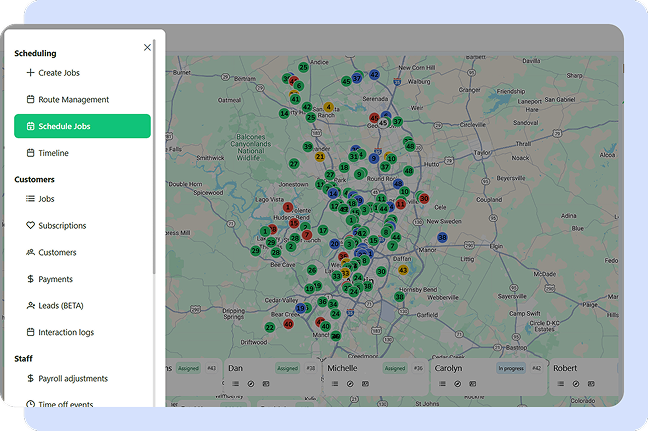648x431 pixels.
Task: Open the Timeline page from the sidebar
Action: pyautogui.click(x=53, y=153)
